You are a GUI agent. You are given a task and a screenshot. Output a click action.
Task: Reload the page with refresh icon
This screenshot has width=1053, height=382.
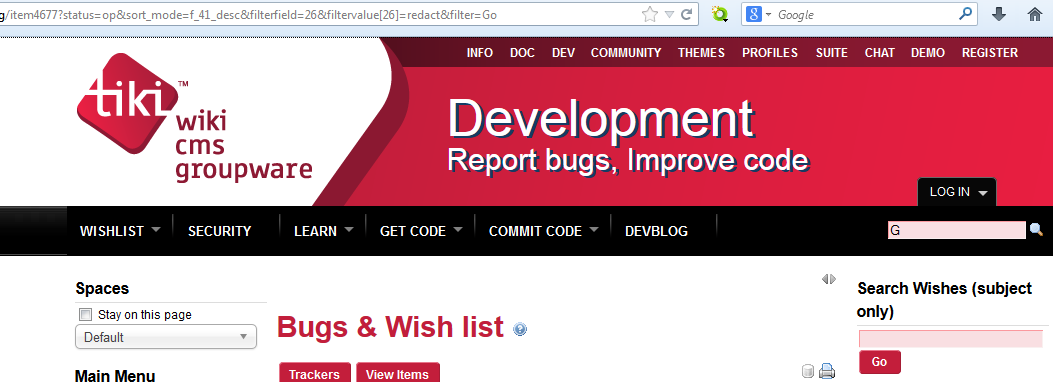pyautogui.click(x=686, y=14)
